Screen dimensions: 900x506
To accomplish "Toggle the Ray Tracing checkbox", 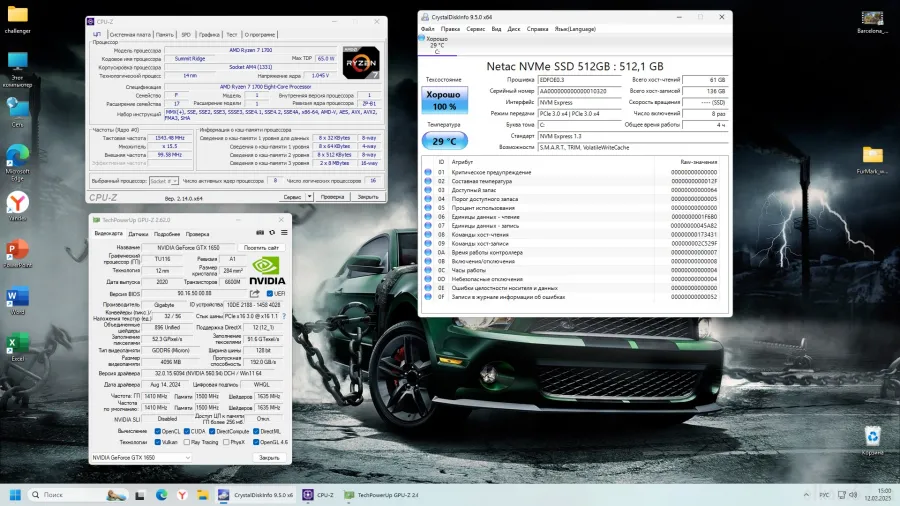I will pos(187,442).
